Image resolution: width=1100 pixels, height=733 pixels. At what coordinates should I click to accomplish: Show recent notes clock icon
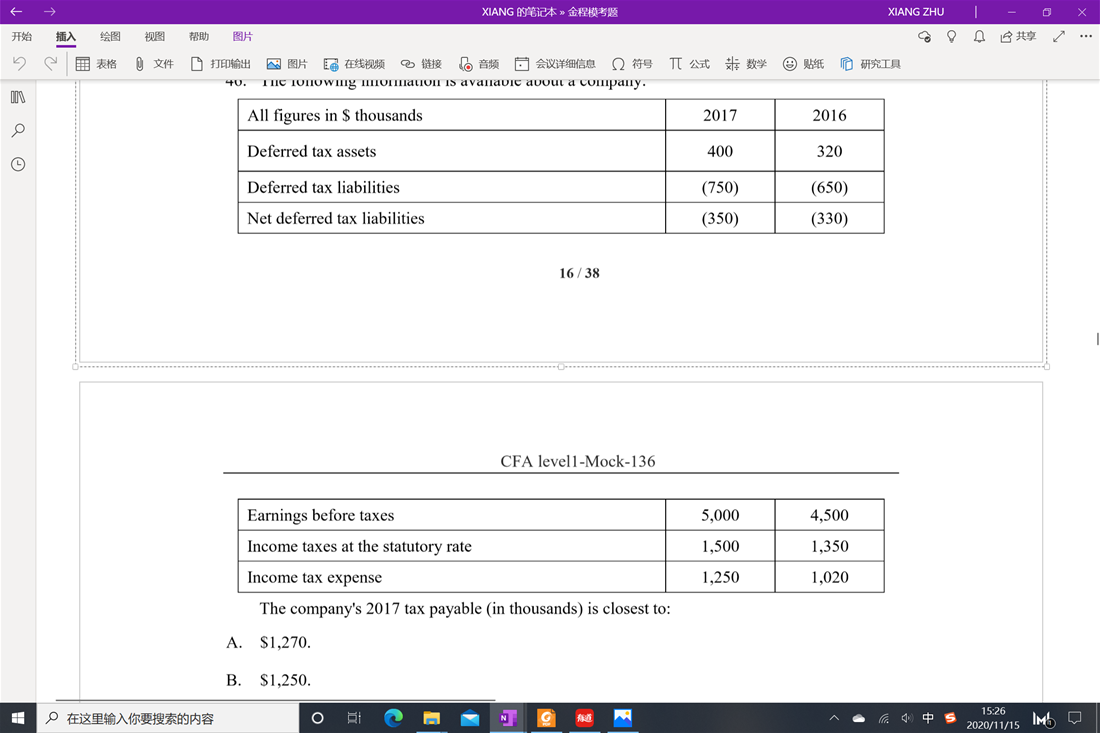[18, 164]
